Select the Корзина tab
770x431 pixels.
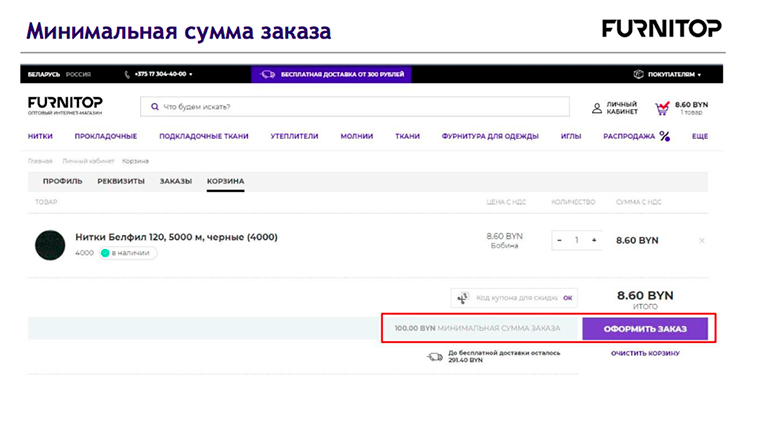pos(225,181)
